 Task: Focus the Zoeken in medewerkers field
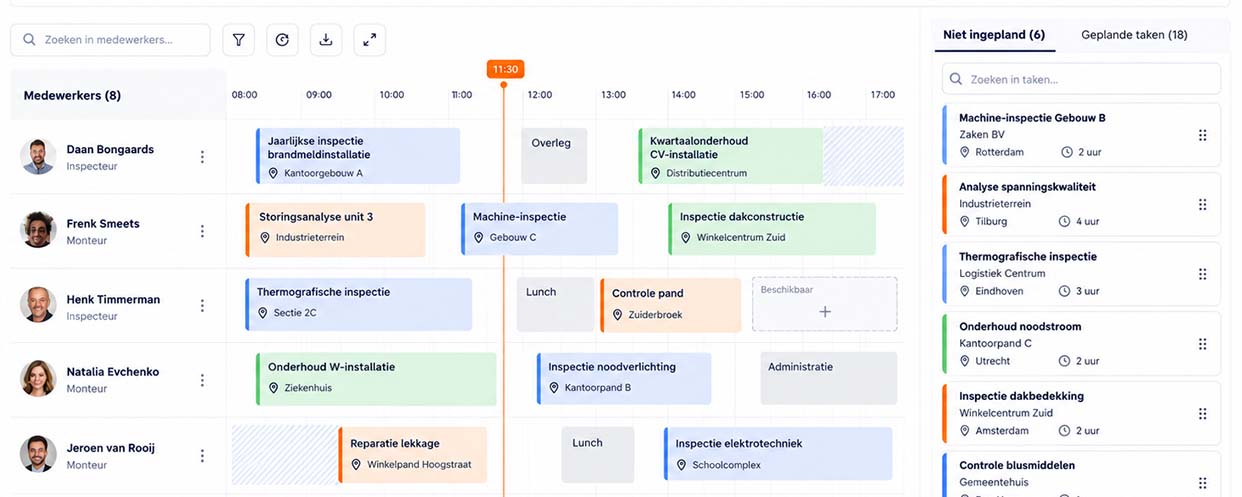[110, 40]
